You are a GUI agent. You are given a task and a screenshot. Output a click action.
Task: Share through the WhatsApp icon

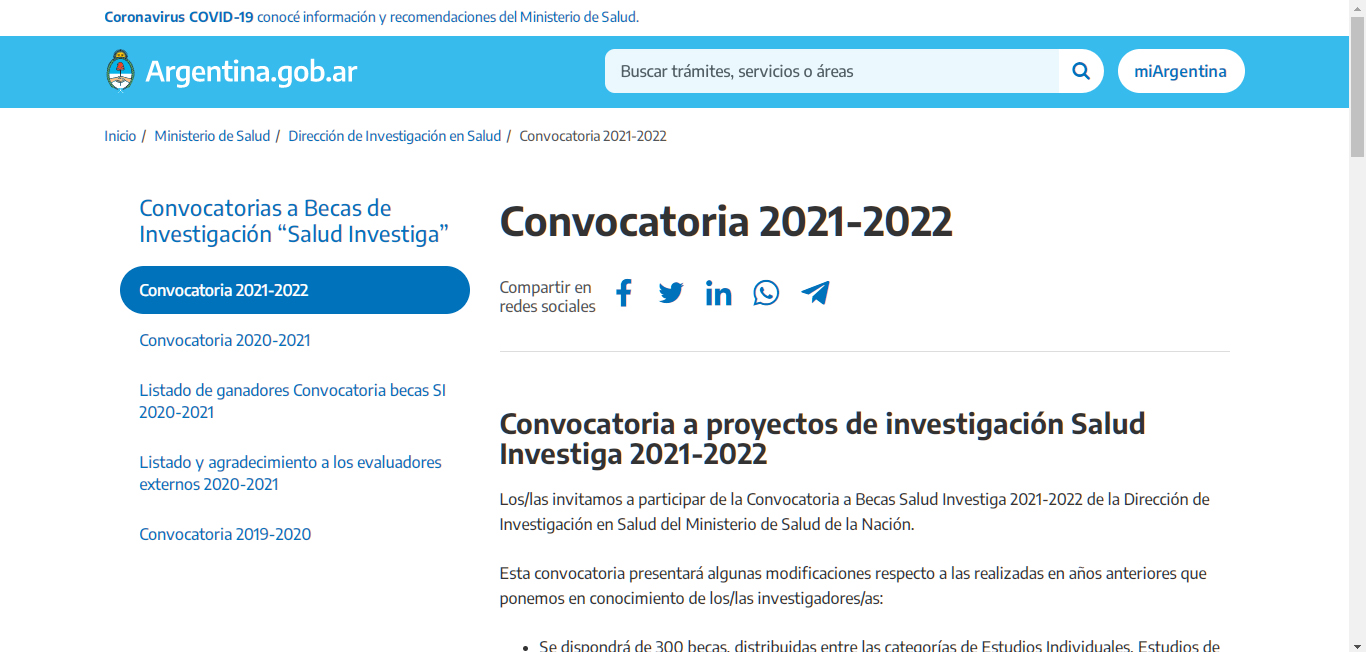click(766, 293)
